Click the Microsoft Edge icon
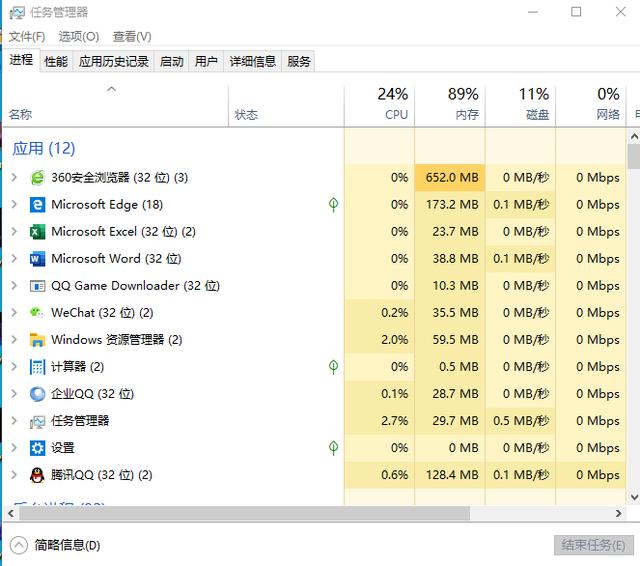Viewport: 640px width, 566px height. click(x=37, y=204)
